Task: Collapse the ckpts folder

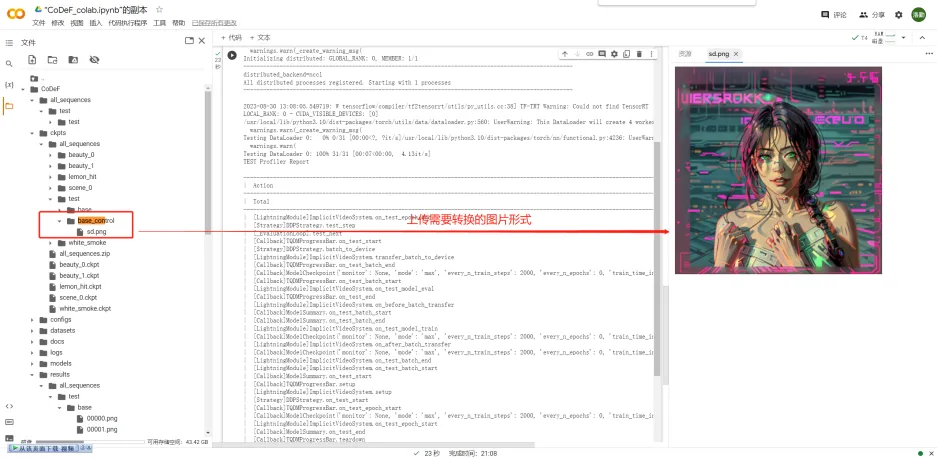Action: tap(33, 133)
